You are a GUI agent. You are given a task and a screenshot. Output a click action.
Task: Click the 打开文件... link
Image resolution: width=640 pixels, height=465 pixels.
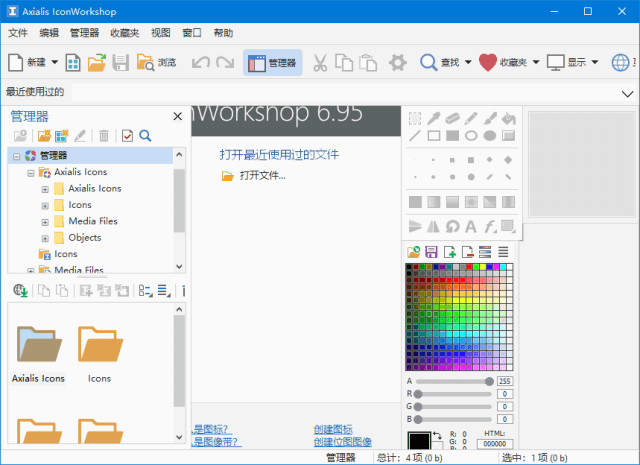(262, 175)
